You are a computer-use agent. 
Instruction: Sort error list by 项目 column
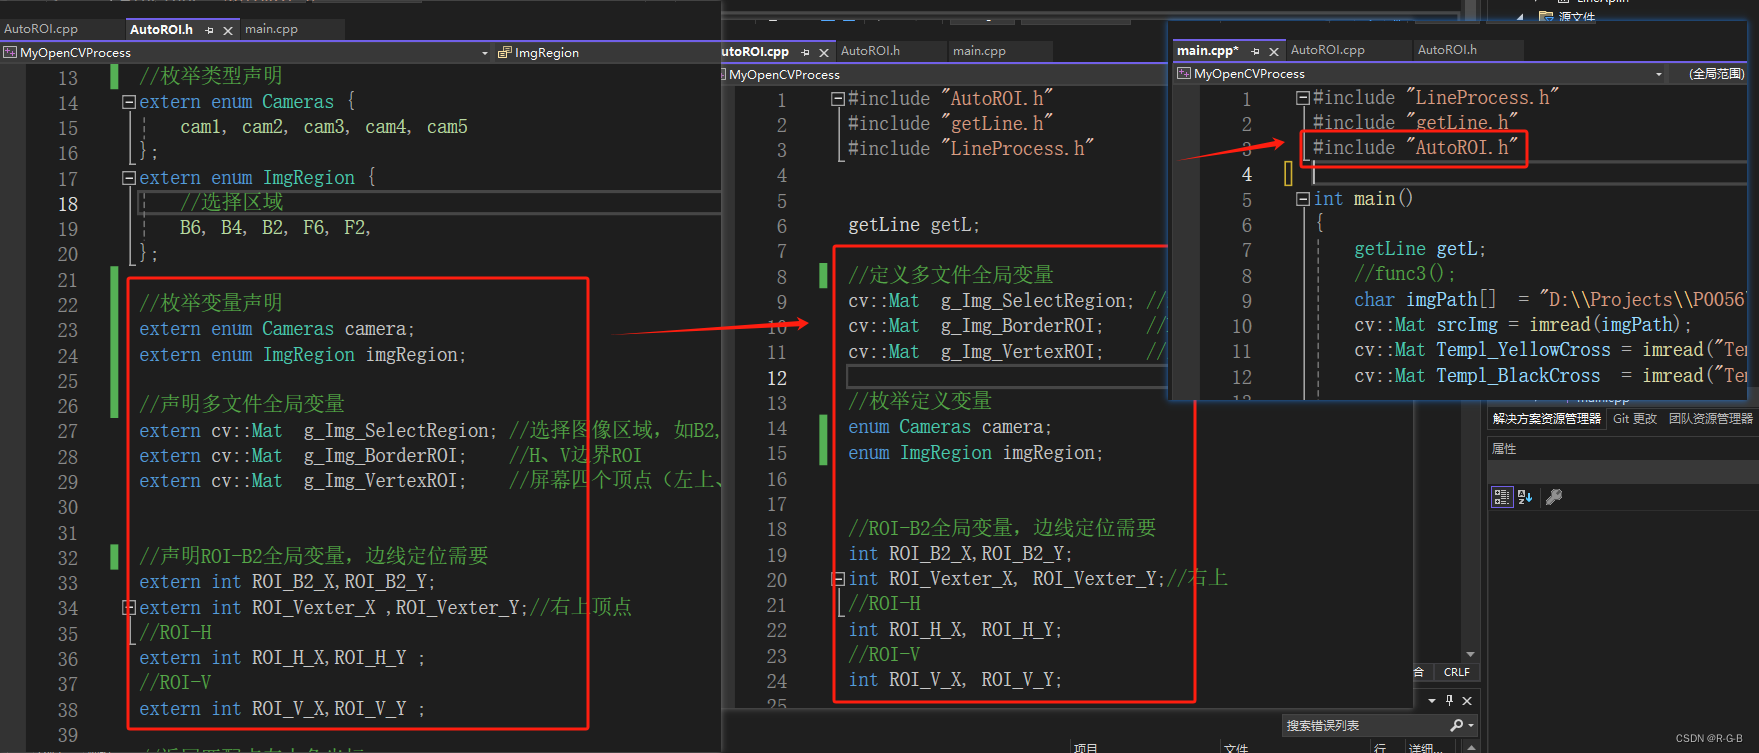(x=1086, y=747)
